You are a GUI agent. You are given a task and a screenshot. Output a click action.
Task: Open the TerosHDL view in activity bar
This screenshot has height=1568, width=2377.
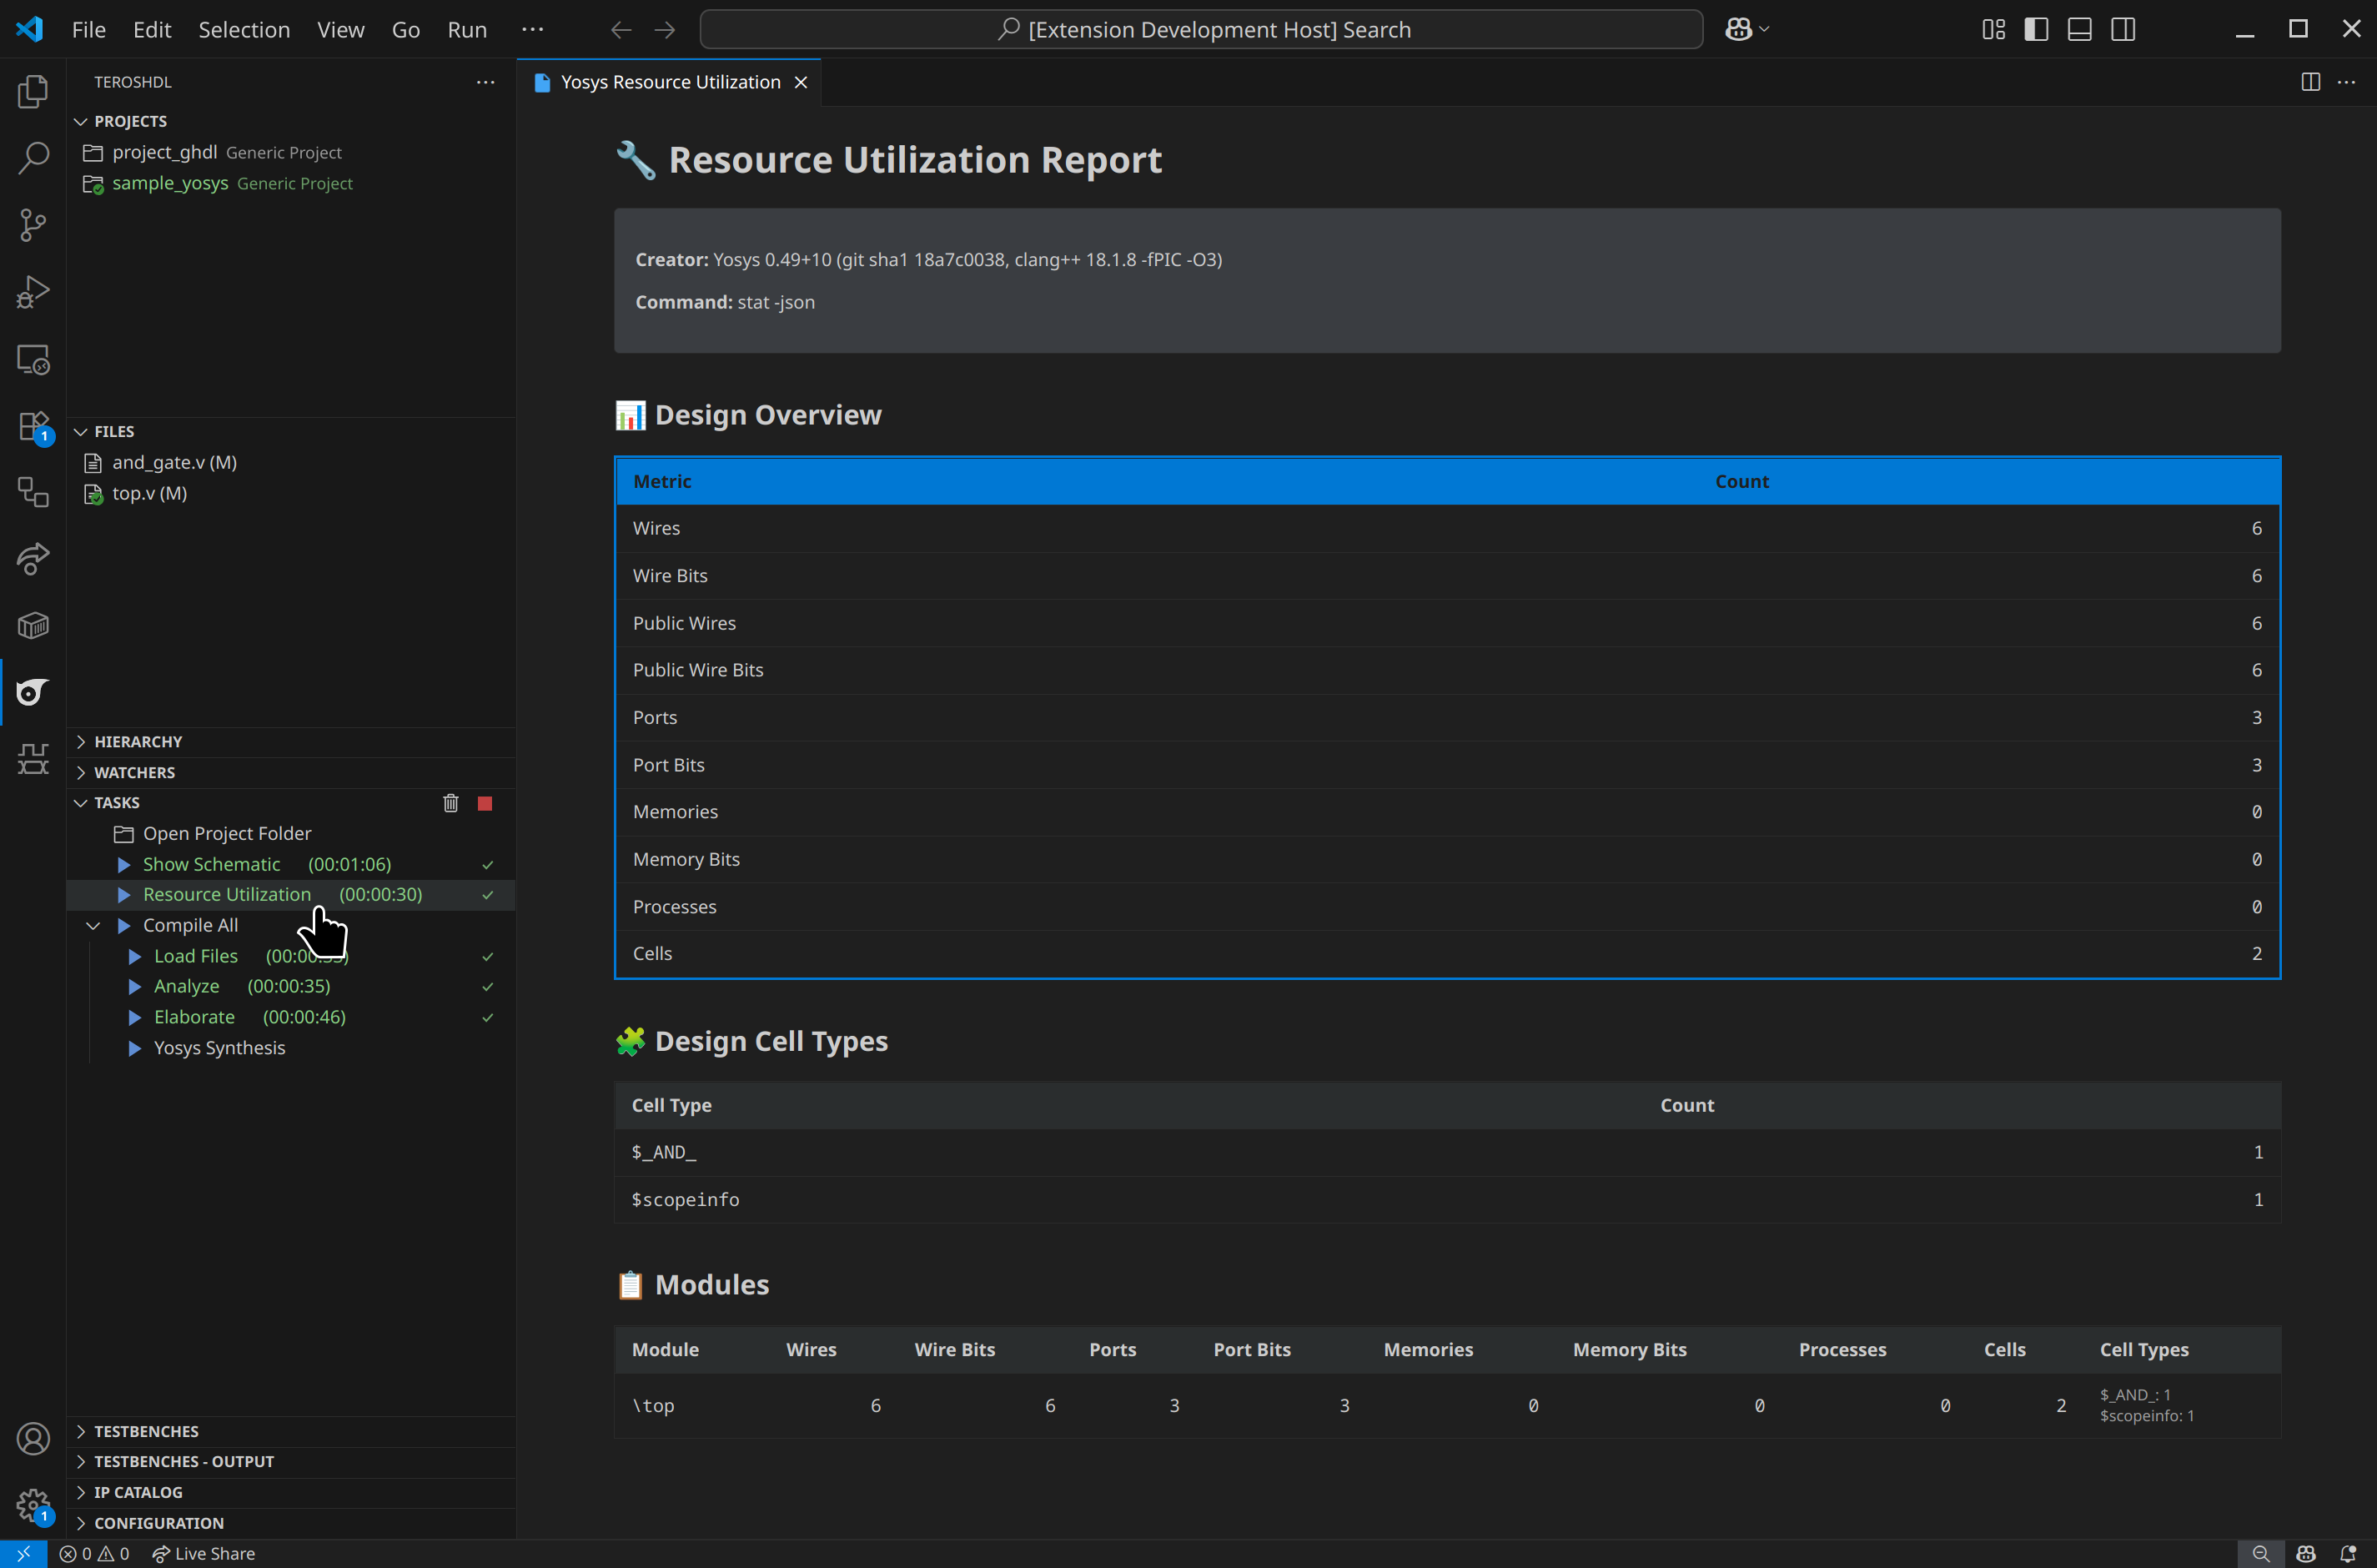[x=33, y=692]
